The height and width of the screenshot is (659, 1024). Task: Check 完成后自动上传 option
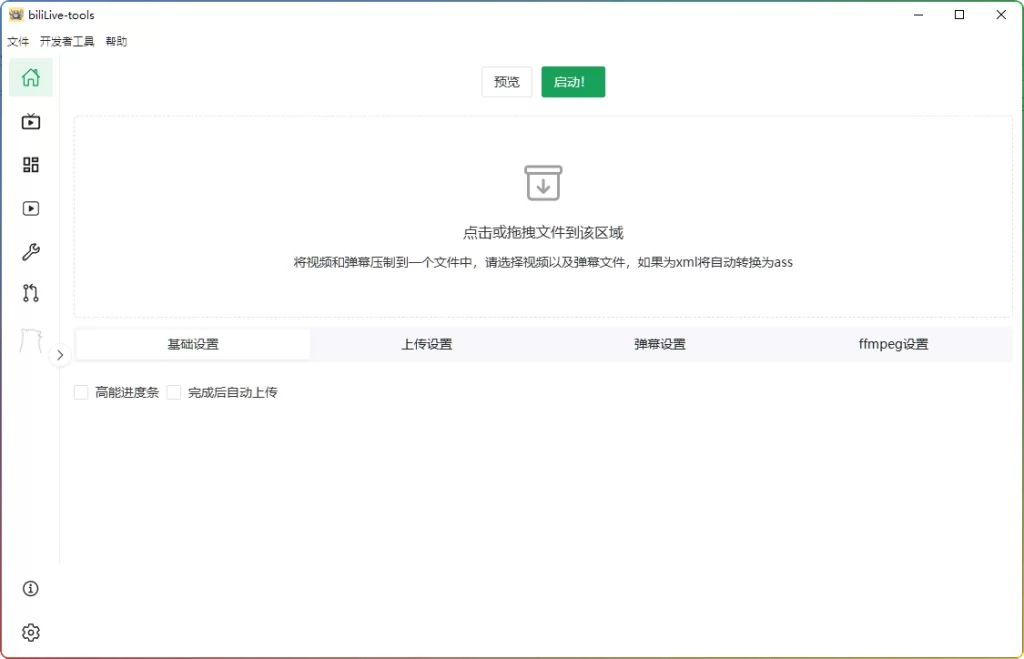173,392
